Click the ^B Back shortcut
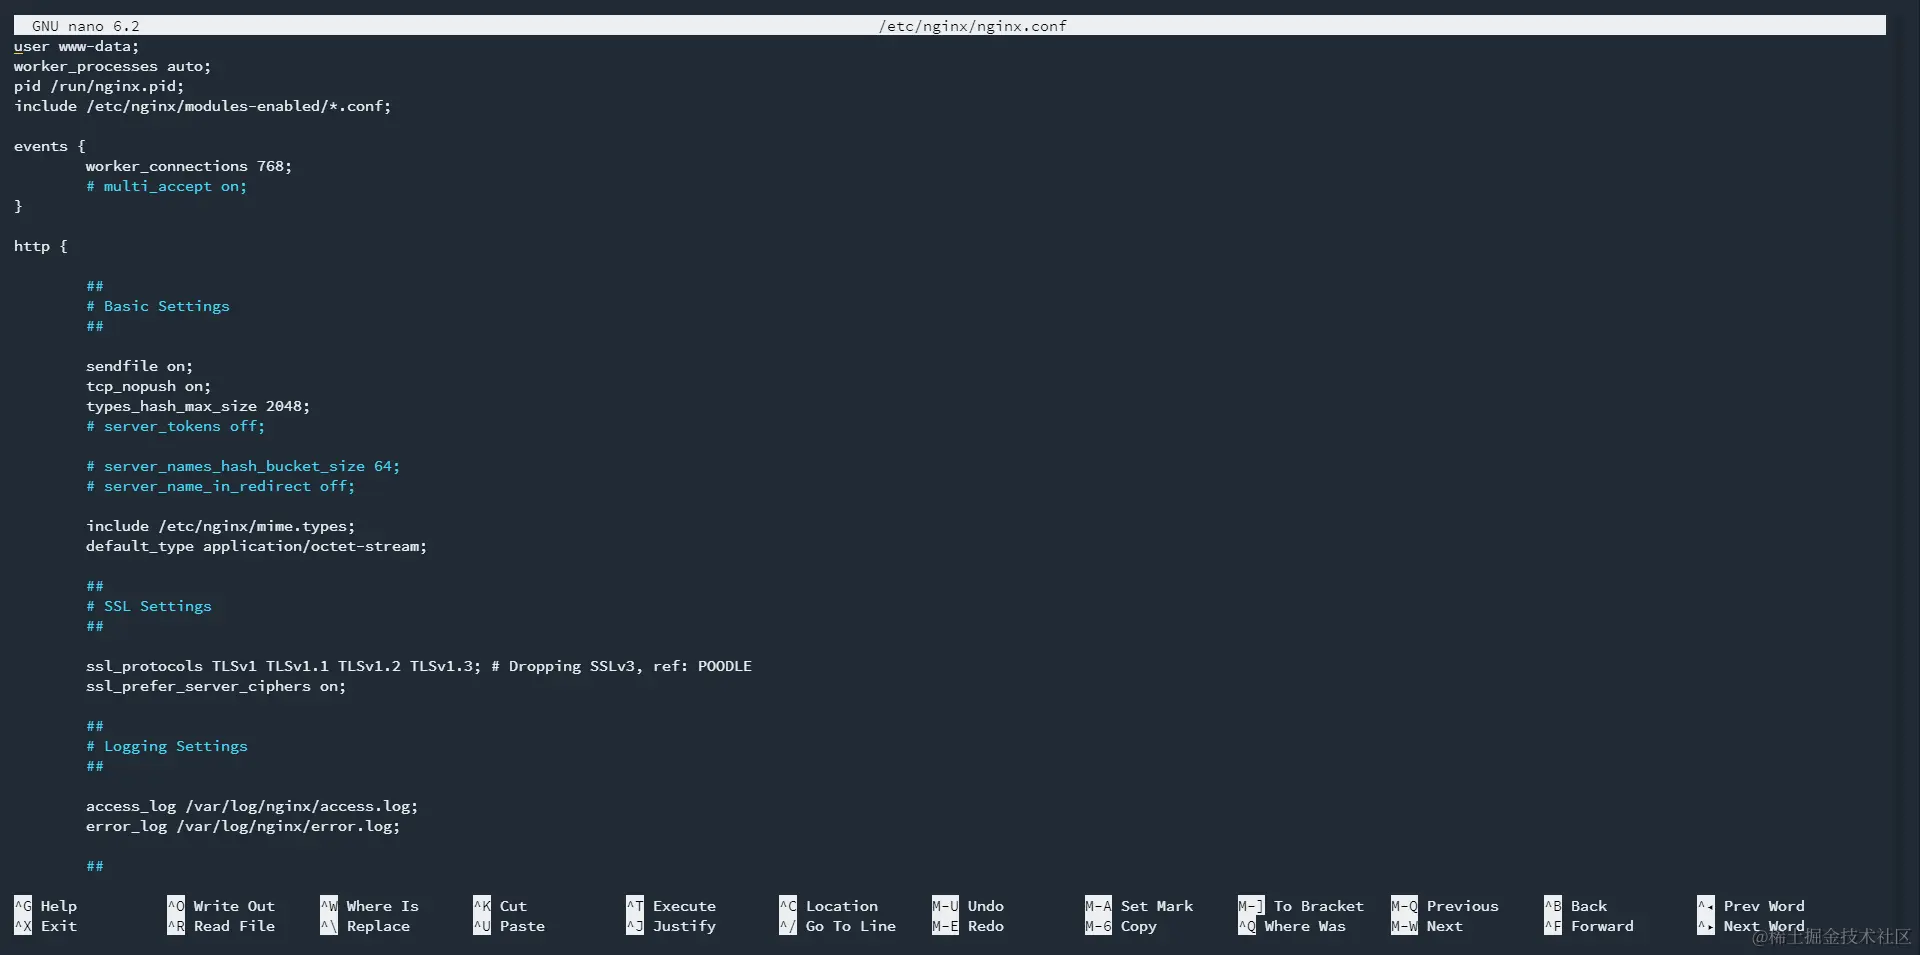This screenshot has width=1920, height=955. pos(1576,906)
